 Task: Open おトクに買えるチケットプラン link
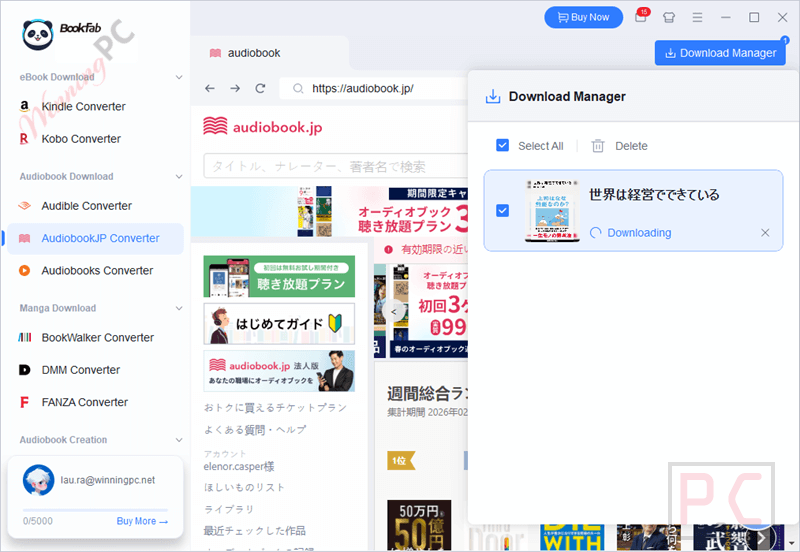(275, 408)
